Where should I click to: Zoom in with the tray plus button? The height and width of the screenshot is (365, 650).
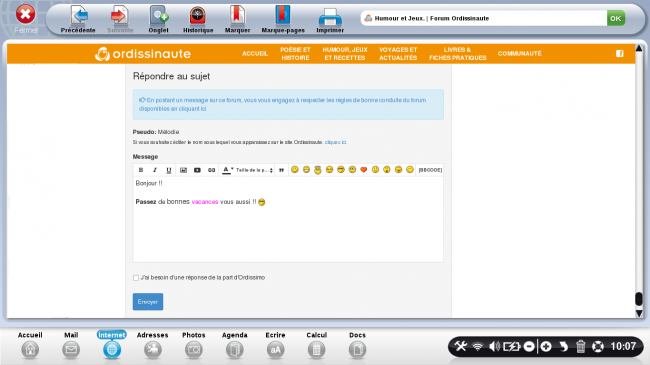click(x=546, y=346)
